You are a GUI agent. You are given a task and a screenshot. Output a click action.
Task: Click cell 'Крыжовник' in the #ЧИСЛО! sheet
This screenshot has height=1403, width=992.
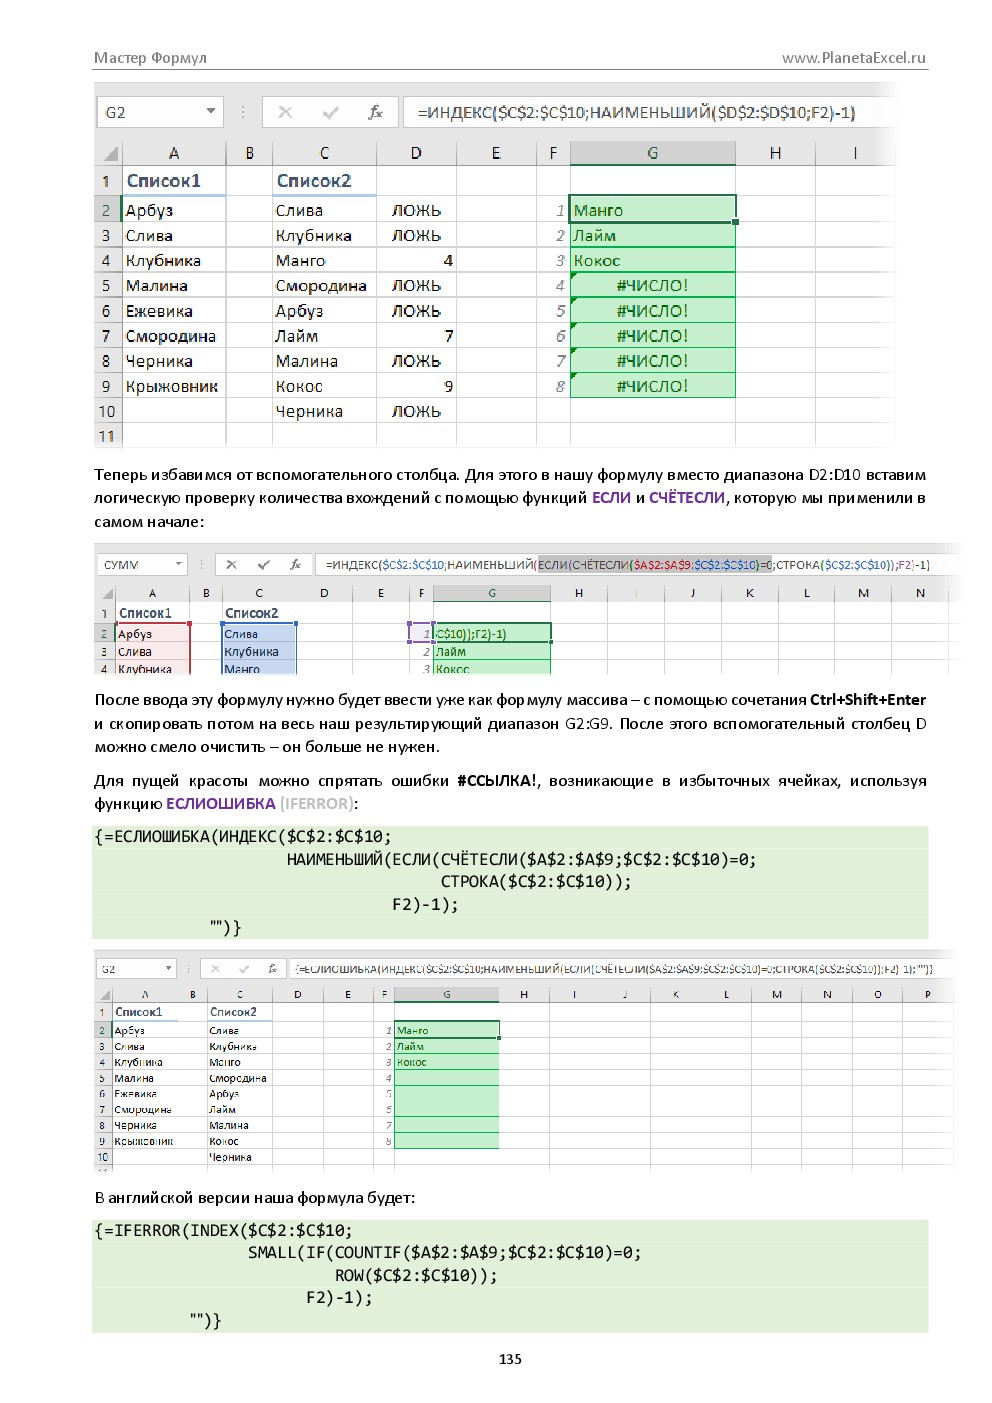(173, 387)
